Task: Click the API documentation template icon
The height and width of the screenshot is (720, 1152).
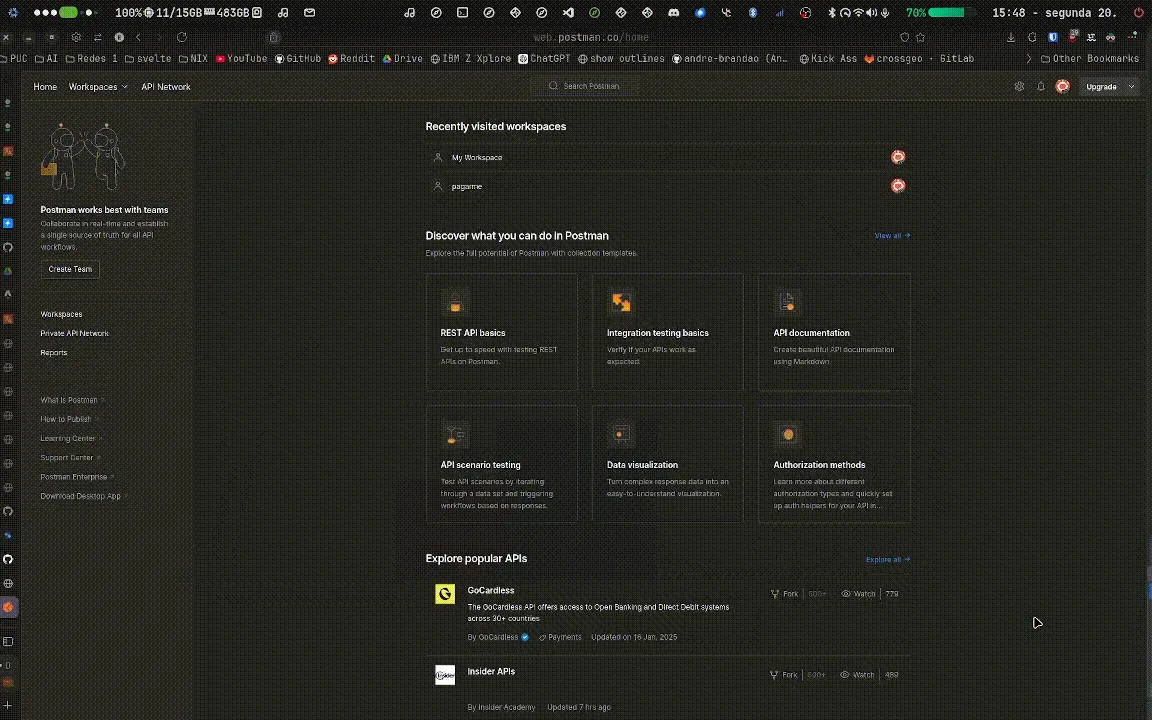Action: (787, 302)
